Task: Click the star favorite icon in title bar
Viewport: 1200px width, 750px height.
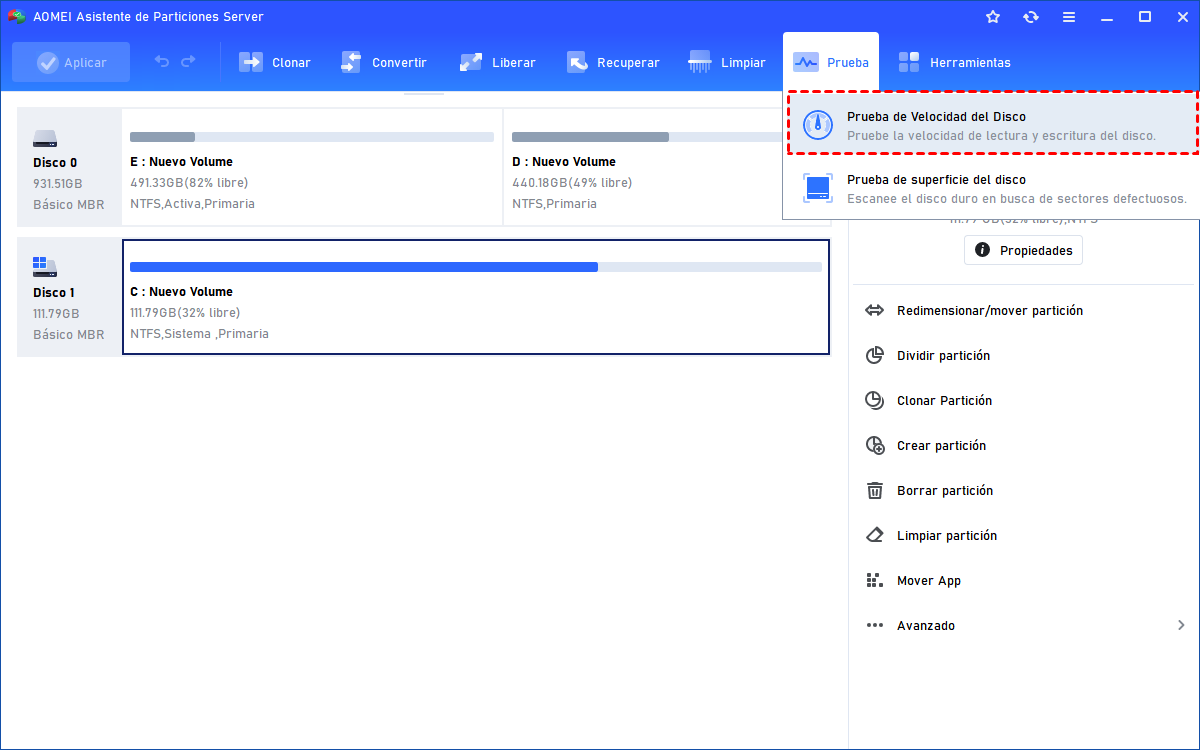Action: (x=993, y=17)
